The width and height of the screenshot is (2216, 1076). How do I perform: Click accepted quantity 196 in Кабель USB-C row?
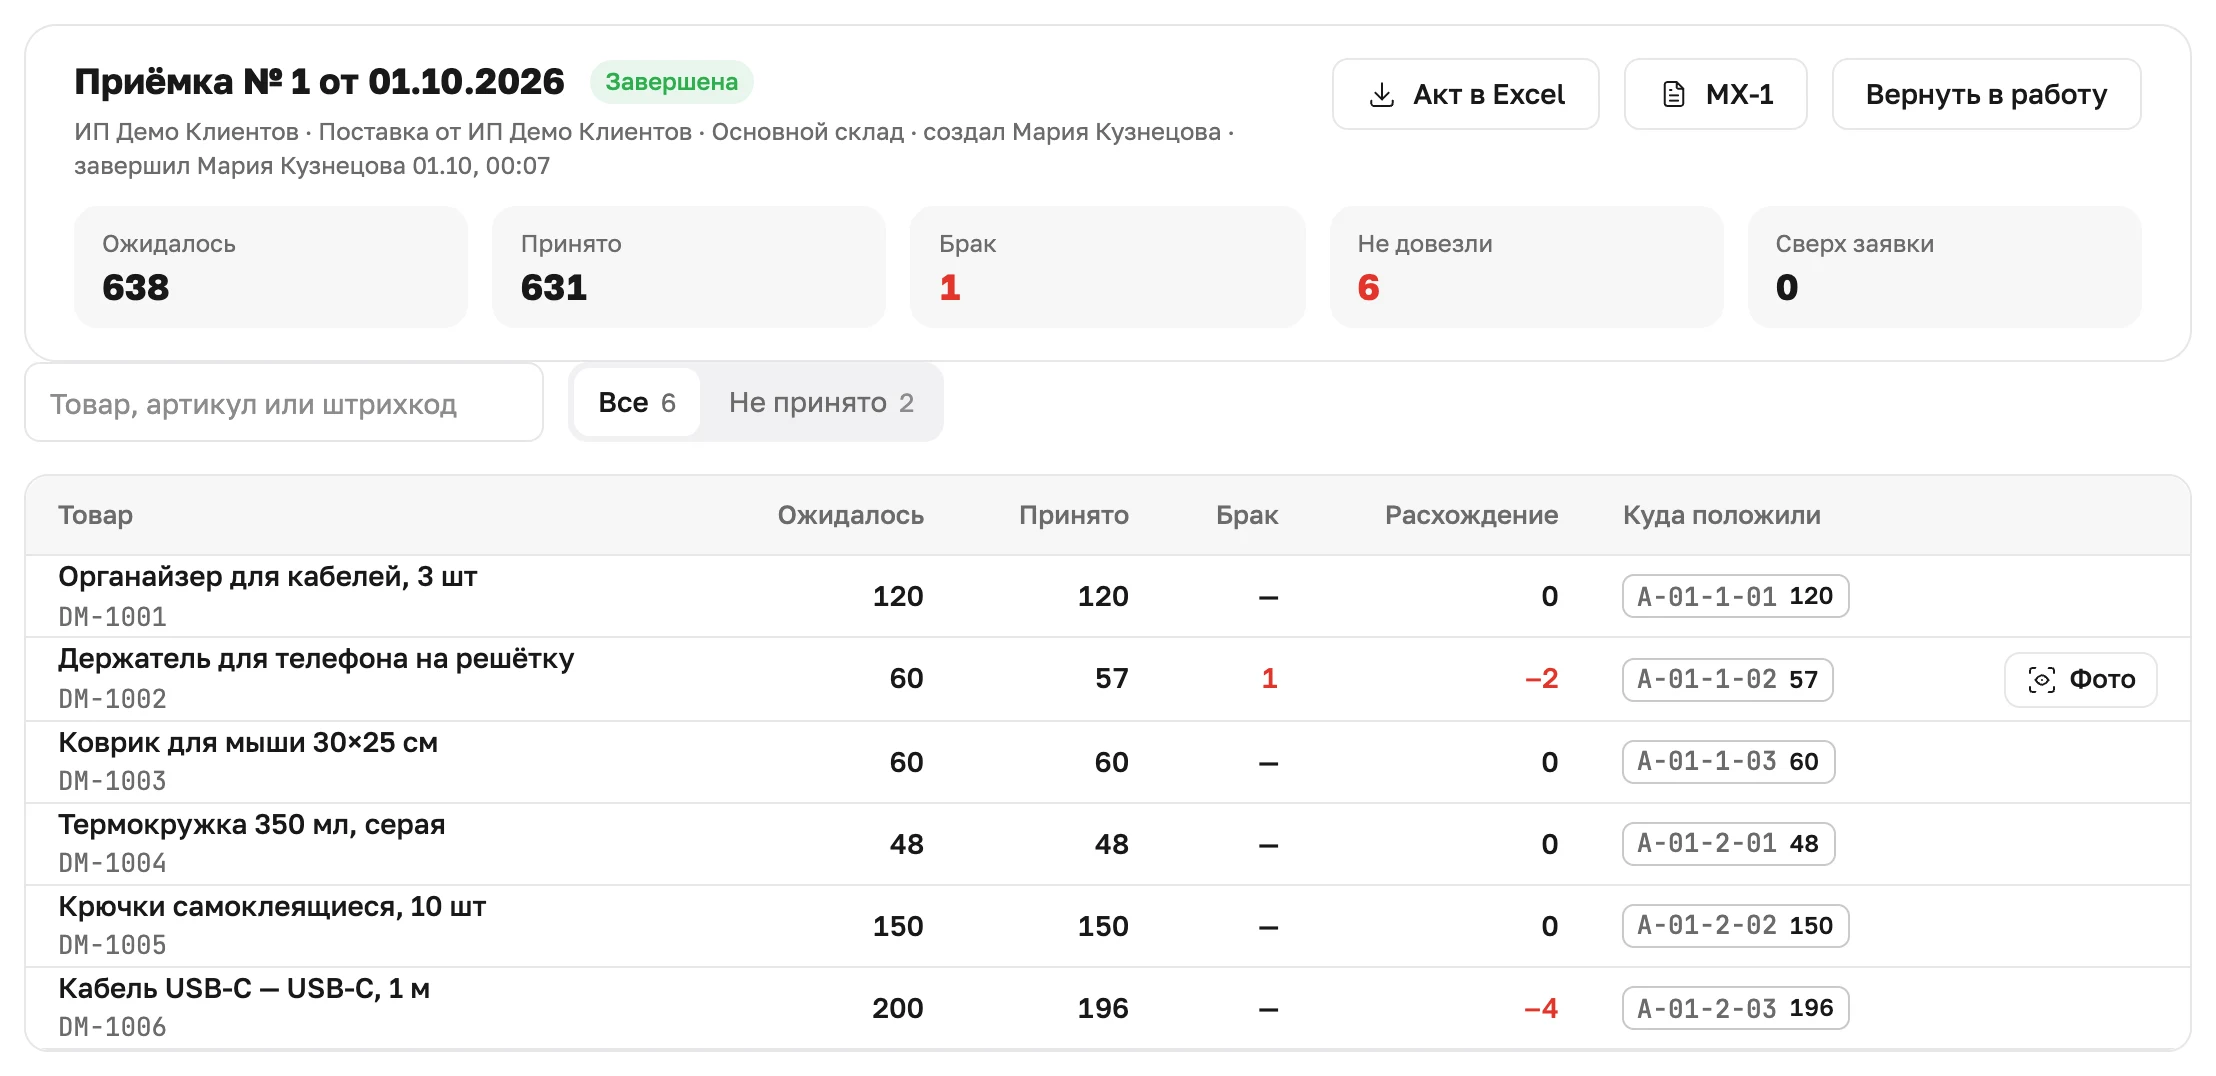(1103, 1008)
